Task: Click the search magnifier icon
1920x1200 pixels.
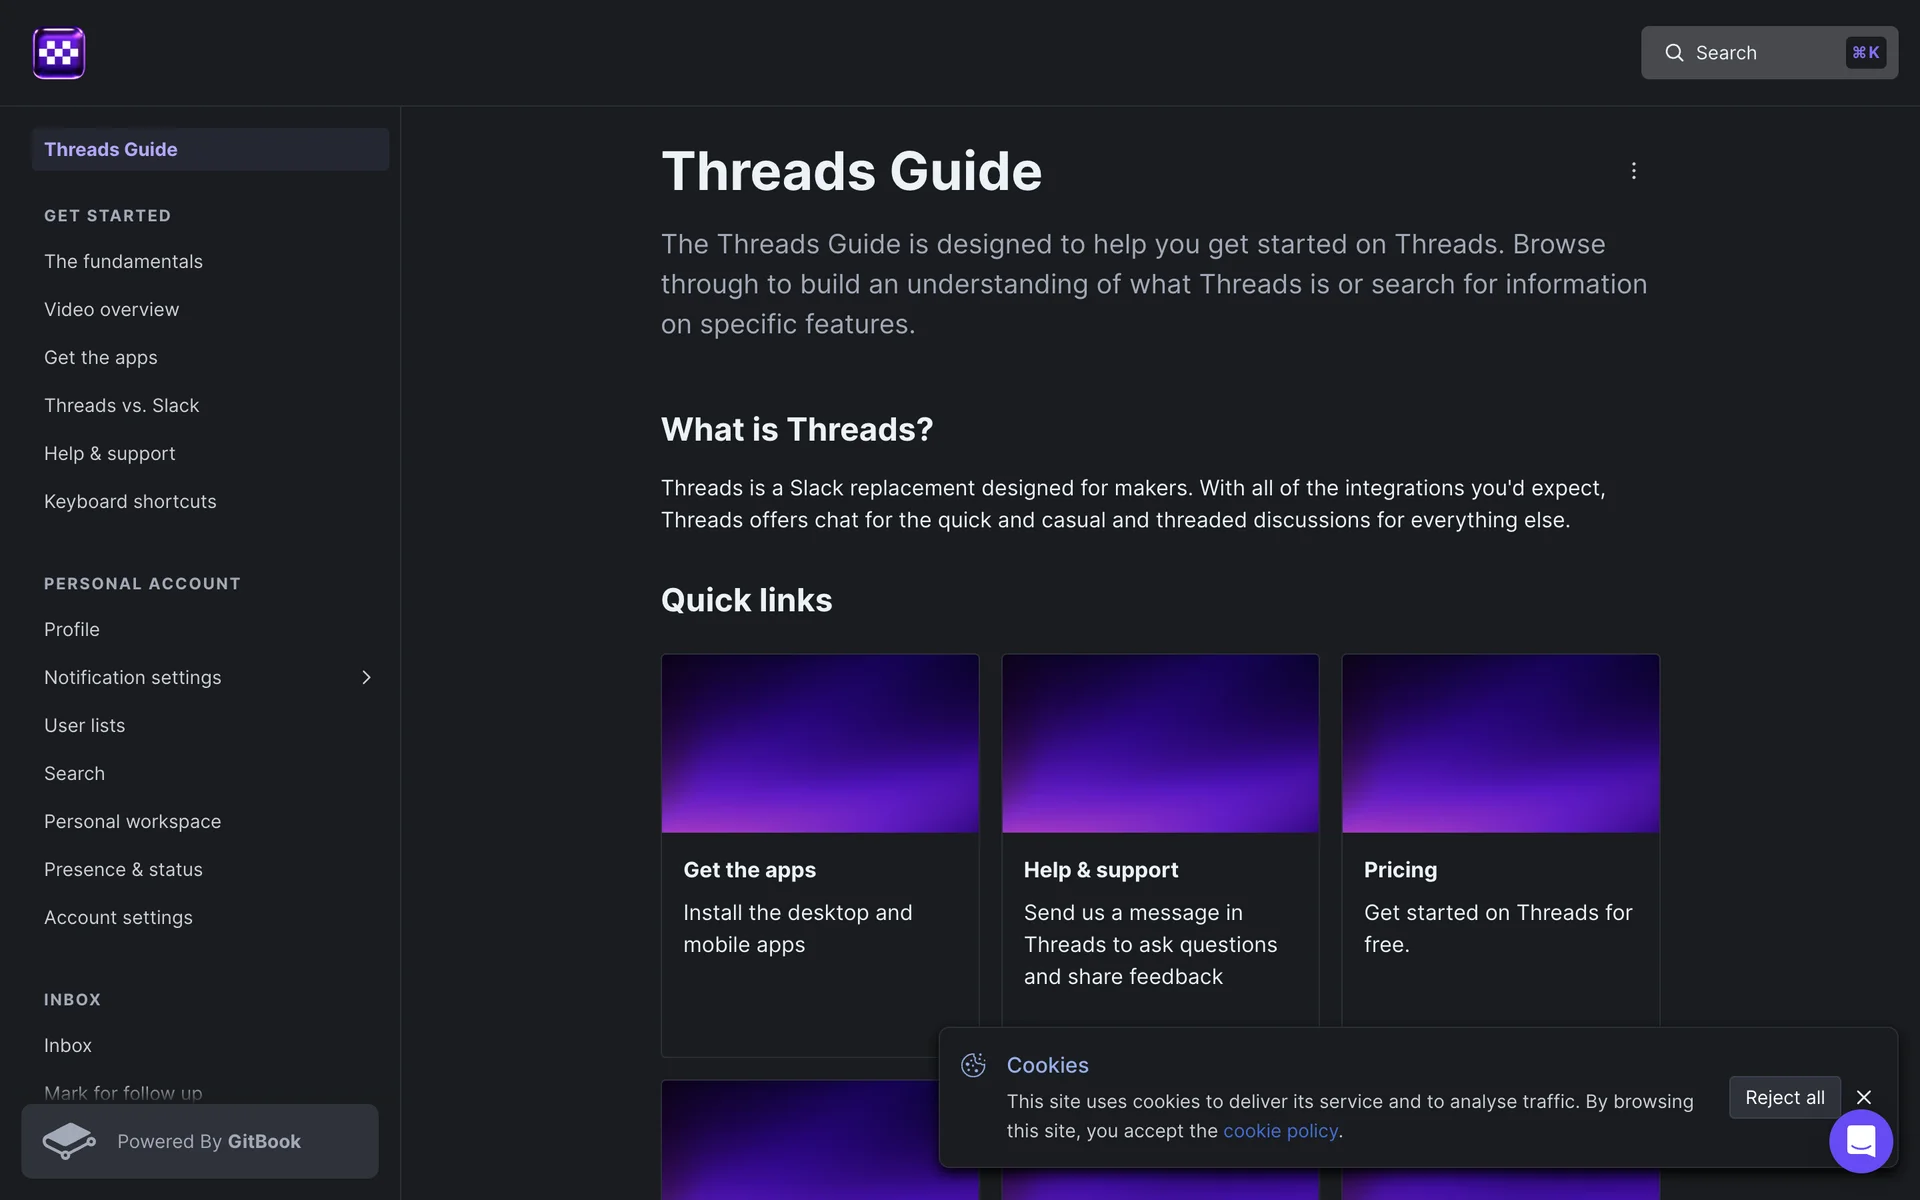Action: 1673,53
